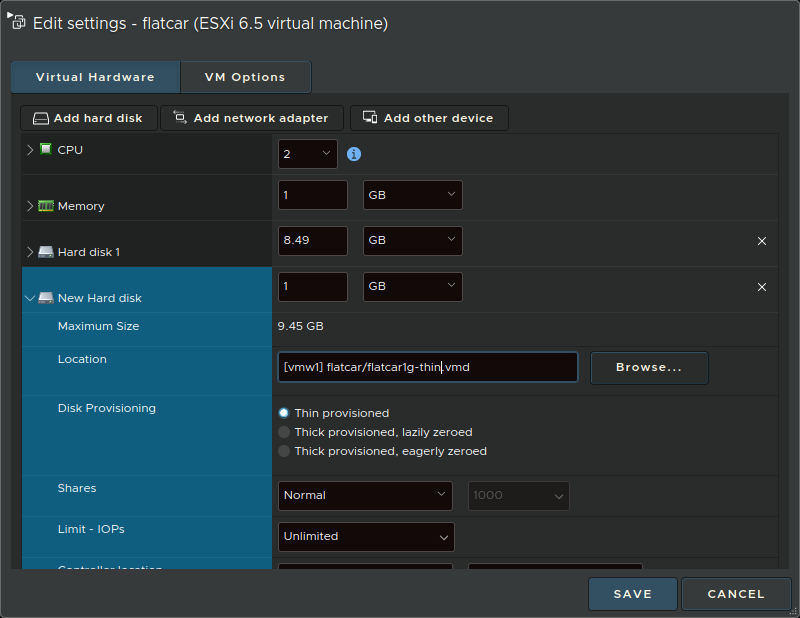This screenshot has height=618, width=800.
Task: Open the Limit IOPs Unlimited dropdown
Action: 366,537
